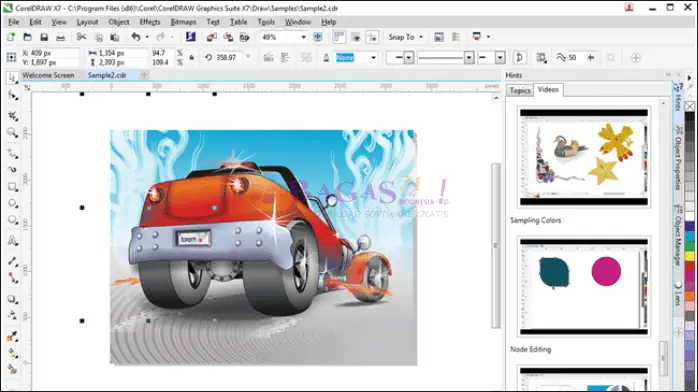Select the Shape edit tool
Image resolution: width=698 pixels, height=392 pixels.
coord(12,95)
